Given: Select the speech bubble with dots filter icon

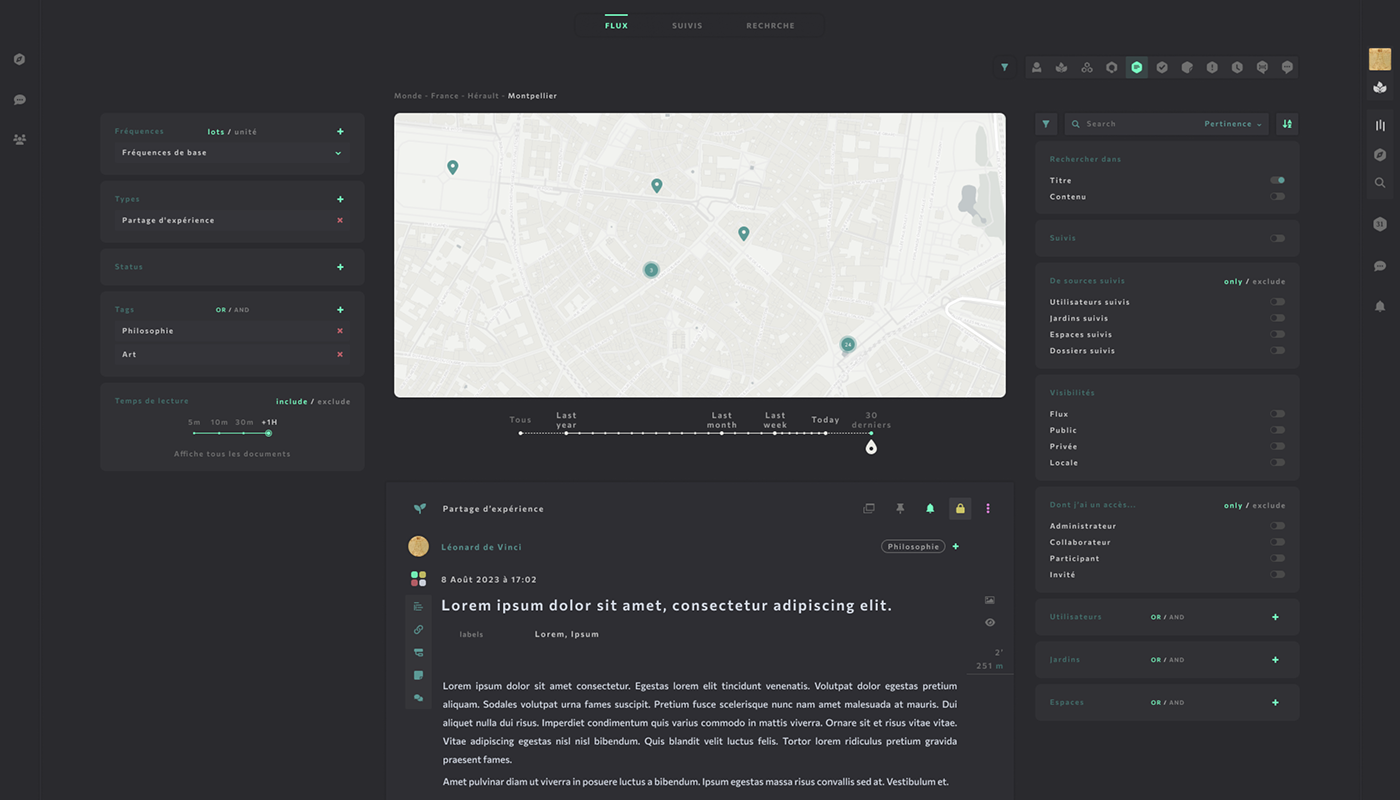Looking at the screenshot, I should point(1287,67).
